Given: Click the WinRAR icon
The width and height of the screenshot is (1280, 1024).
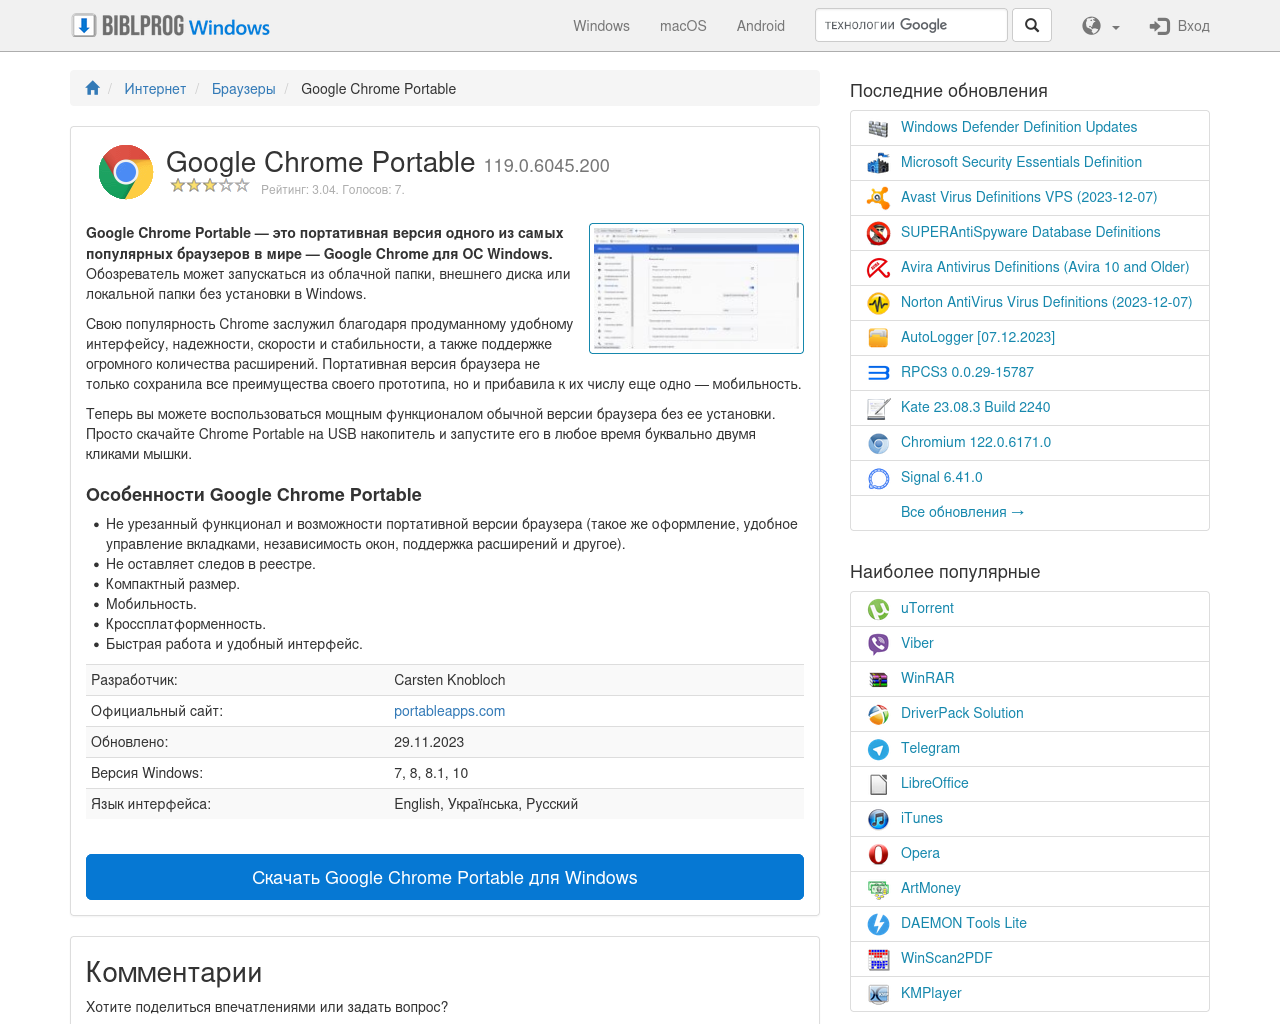Looking at the screenshot, I should (x=878, y=679).
